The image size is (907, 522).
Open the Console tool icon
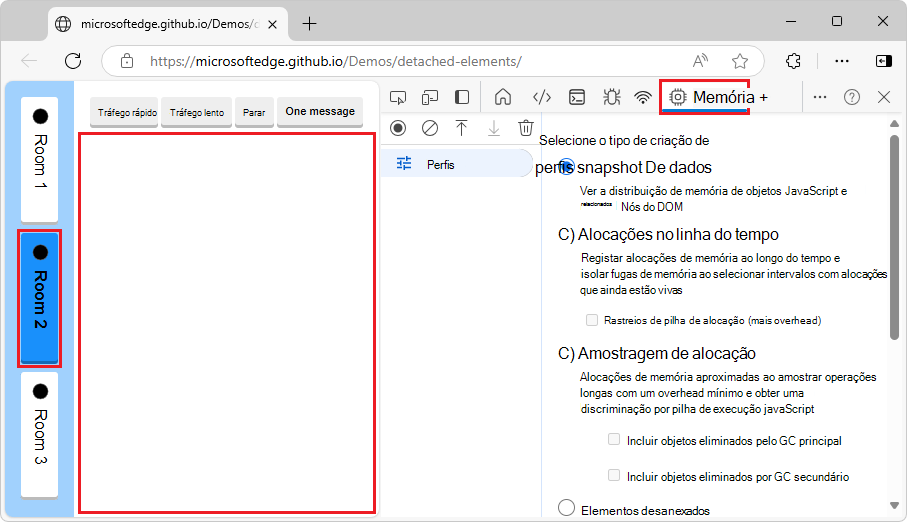pos(577,97)
